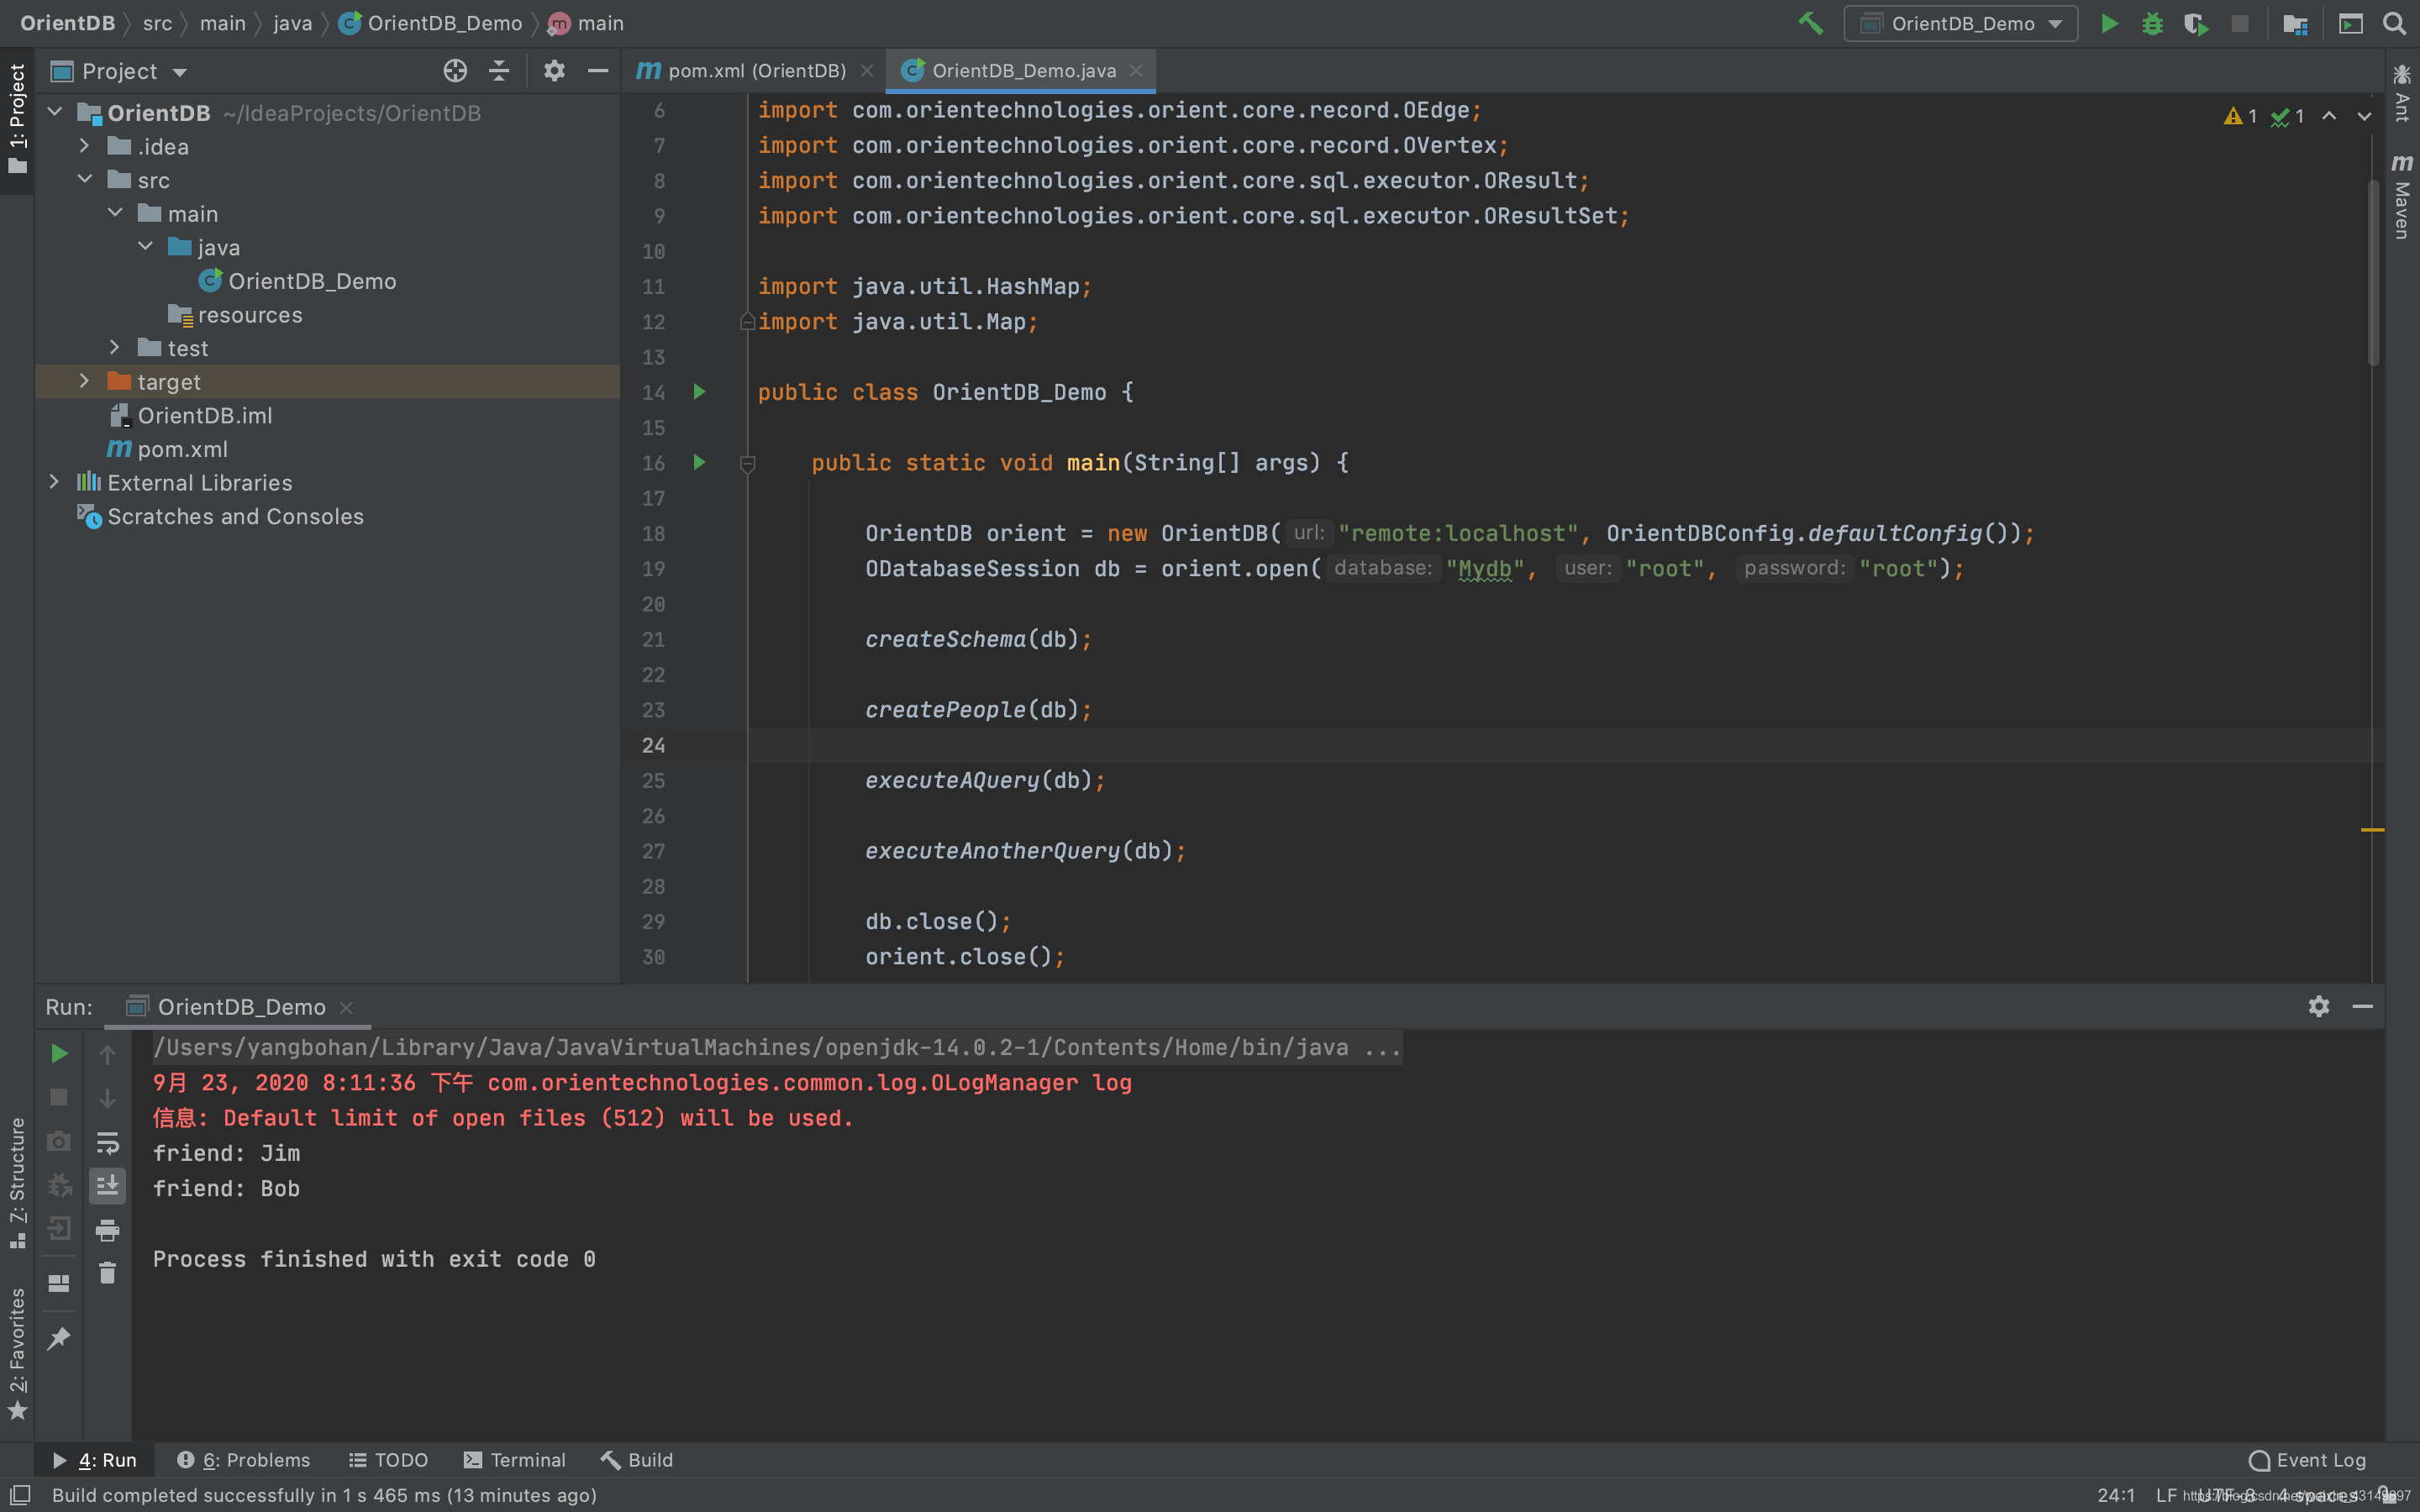Toggle soft-wrap in Run console
This screenshot has width=2420, height=1512.
coord(107,1142)
